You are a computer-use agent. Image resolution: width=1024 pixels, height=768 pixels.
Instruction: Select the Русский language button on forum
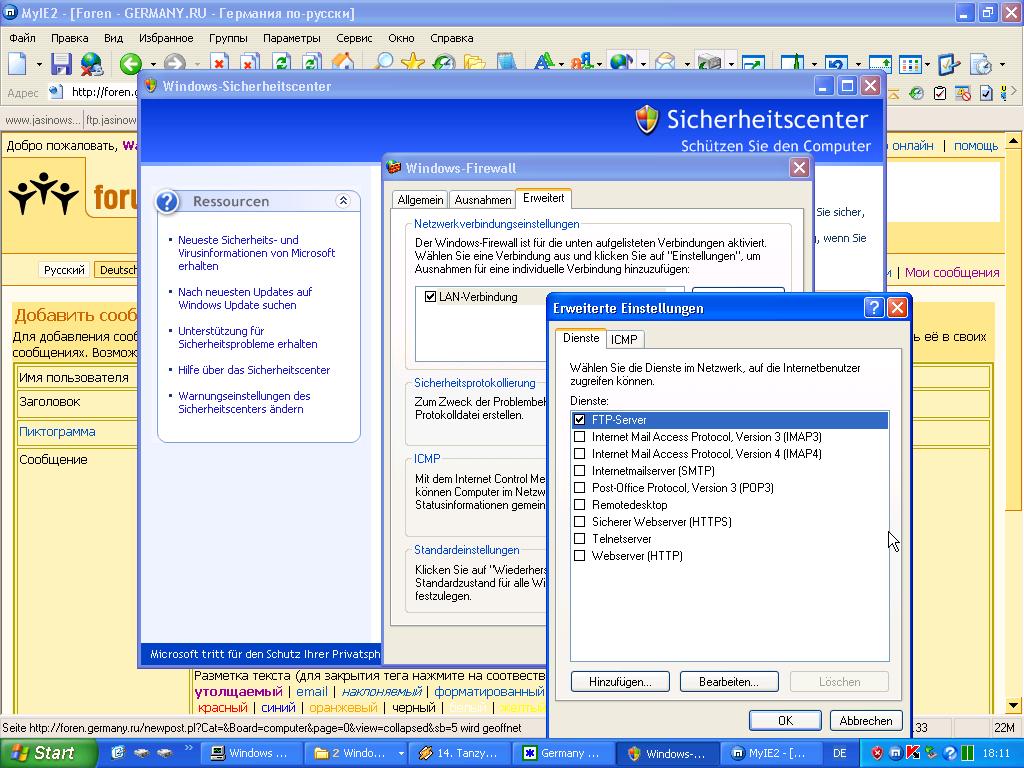64,270
